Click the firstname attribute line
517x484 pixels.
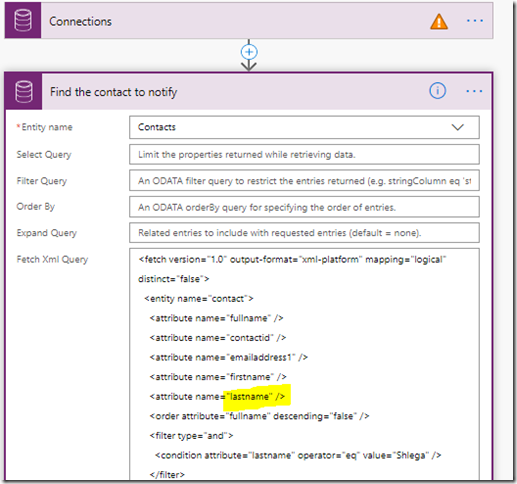click(x=218, y=377)
